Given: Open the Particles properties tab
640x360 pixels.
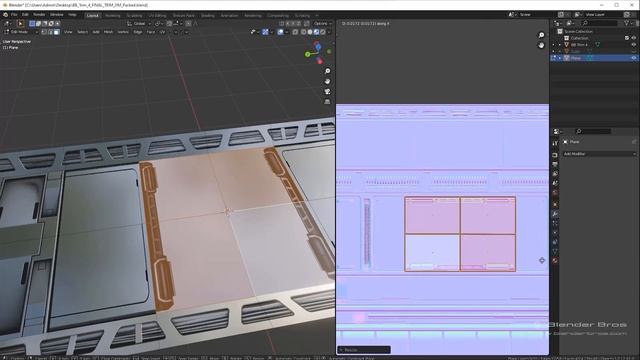Looking at the screenshot, I should tap(555, 223).
